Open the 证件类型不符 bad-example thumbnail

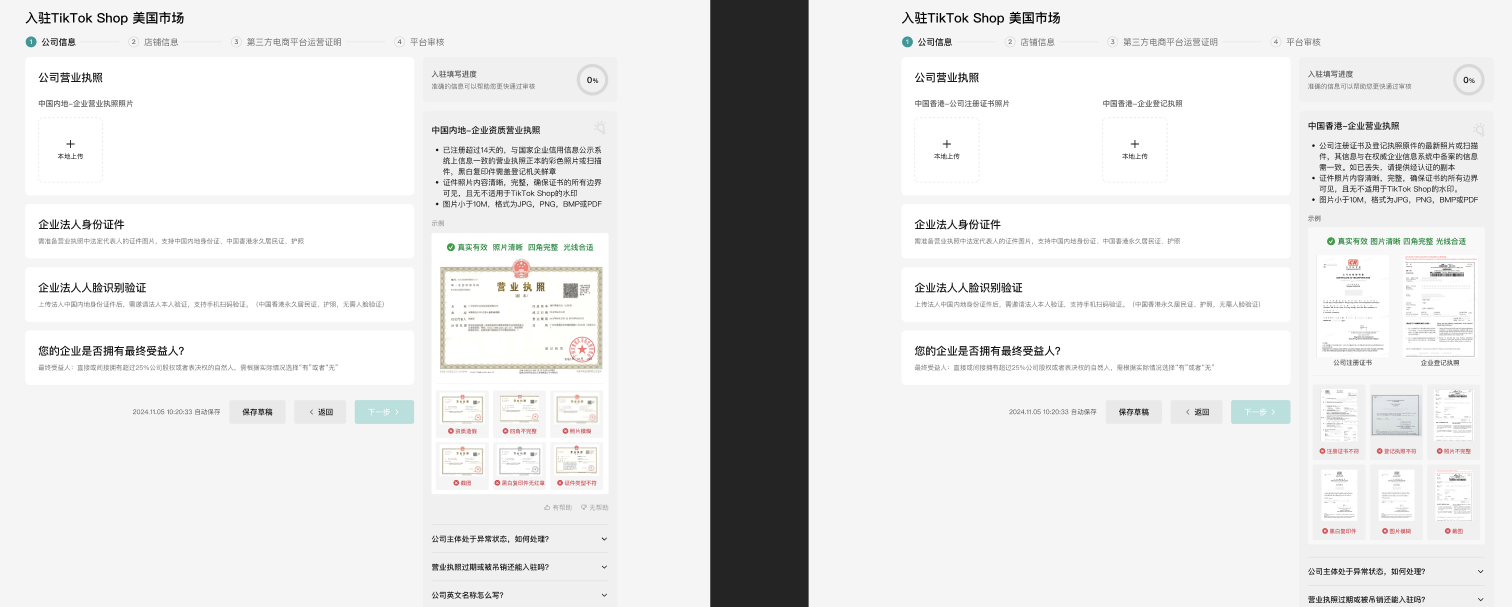[577, 465]
